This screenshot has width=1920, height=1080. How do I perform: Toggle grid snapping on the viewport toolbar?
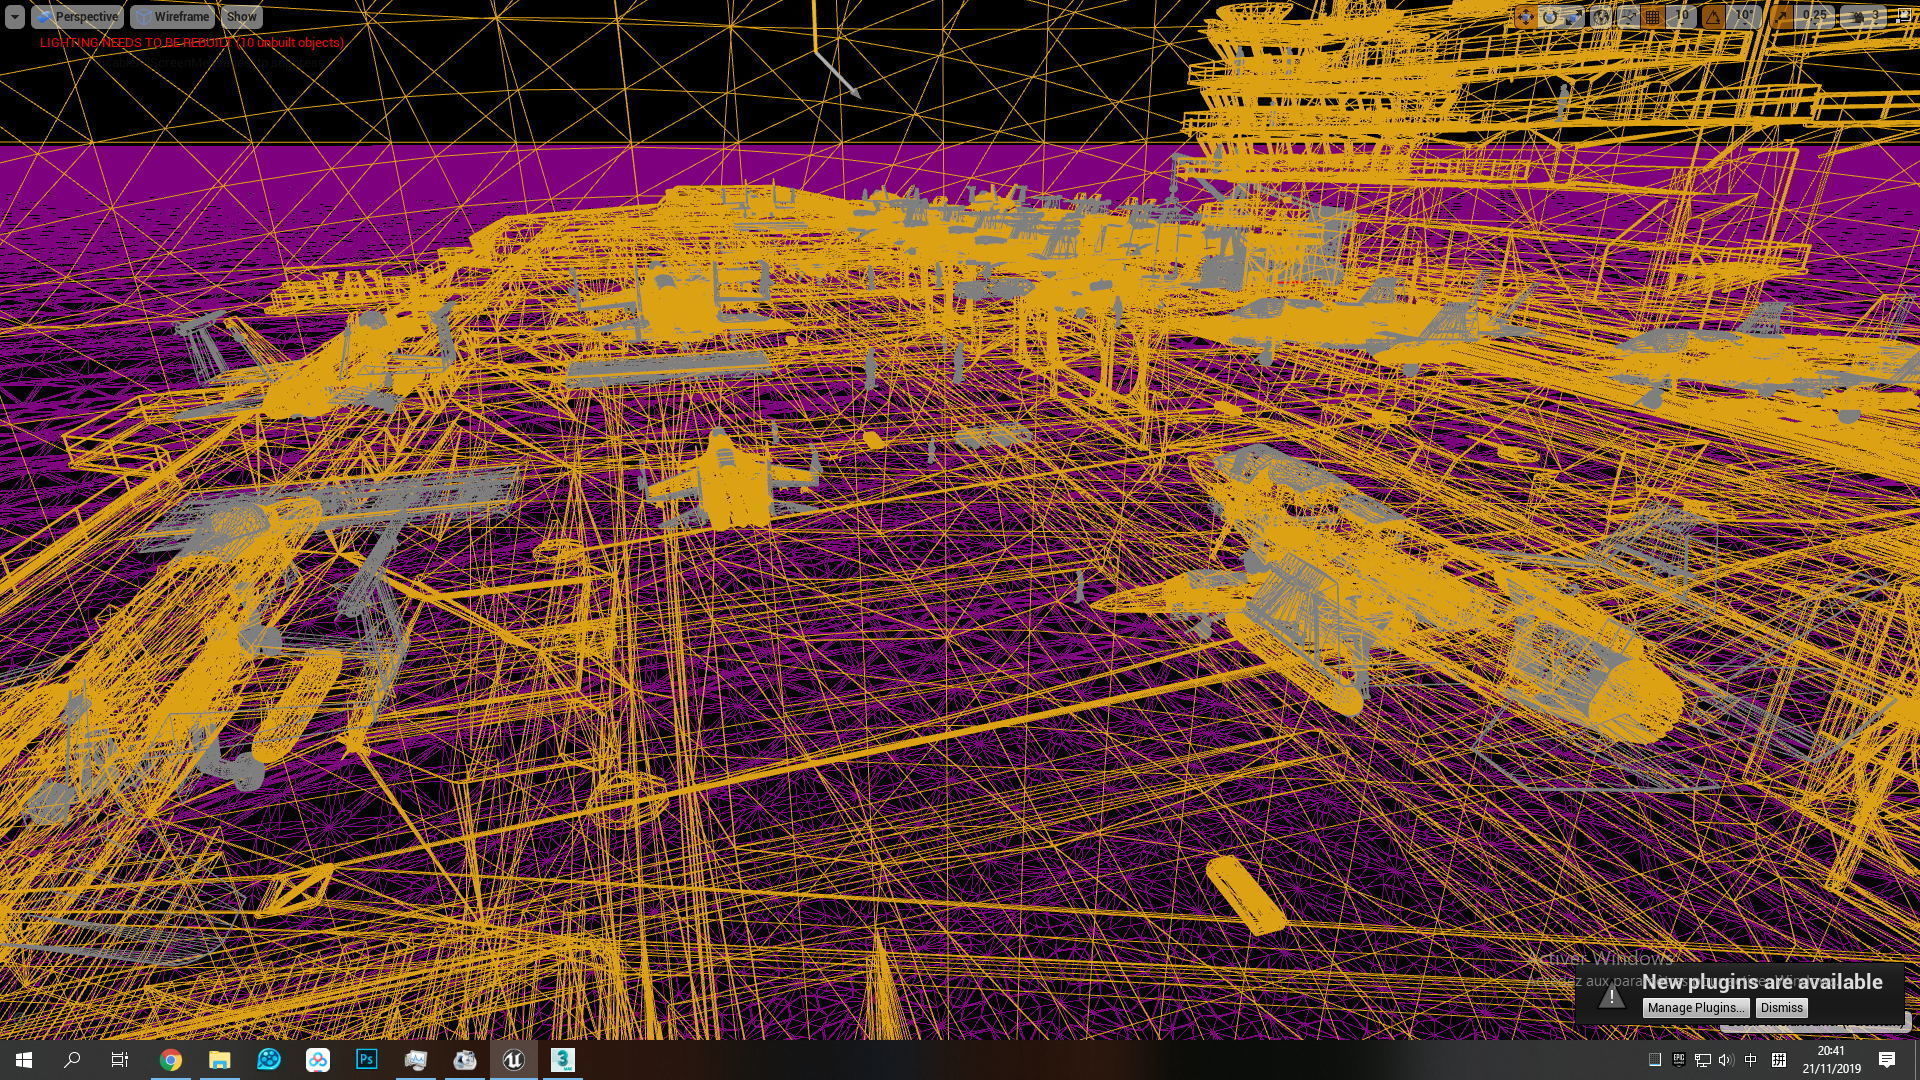[x=1652, y=17]
